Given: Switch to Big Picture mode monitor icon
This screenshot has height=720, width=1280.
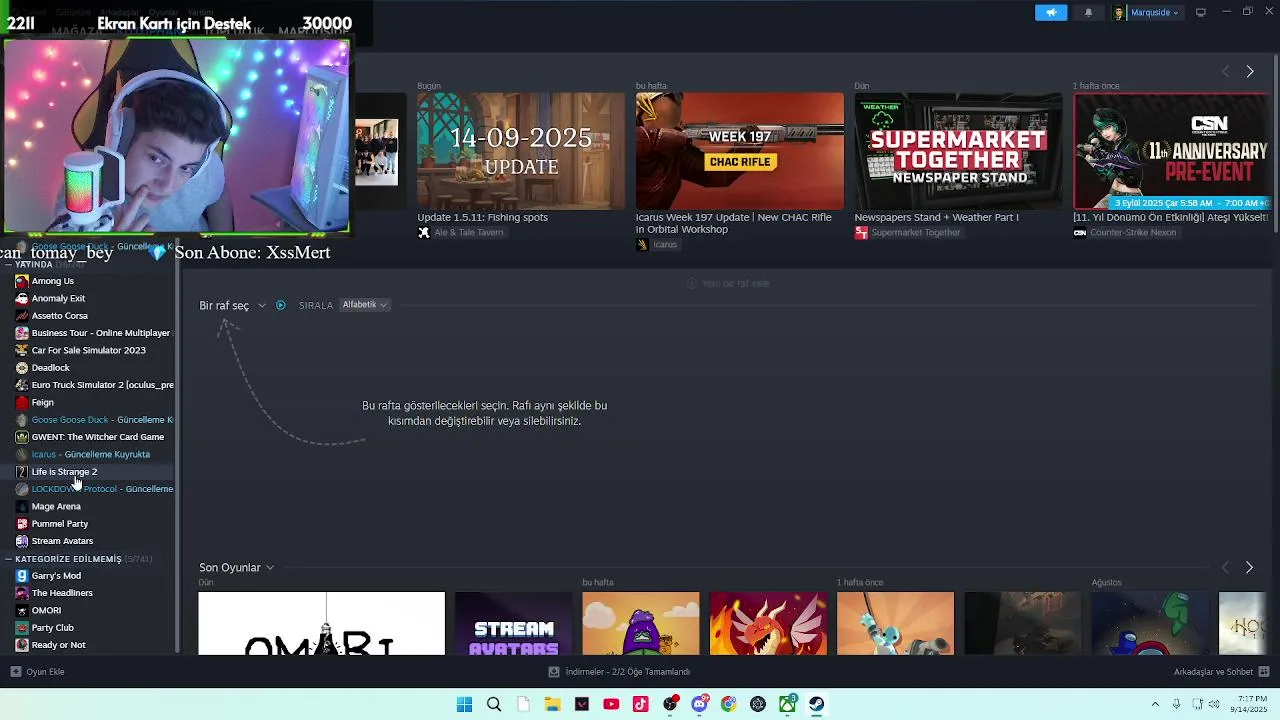Looking at the screenshot, I should click(1200, 12).
